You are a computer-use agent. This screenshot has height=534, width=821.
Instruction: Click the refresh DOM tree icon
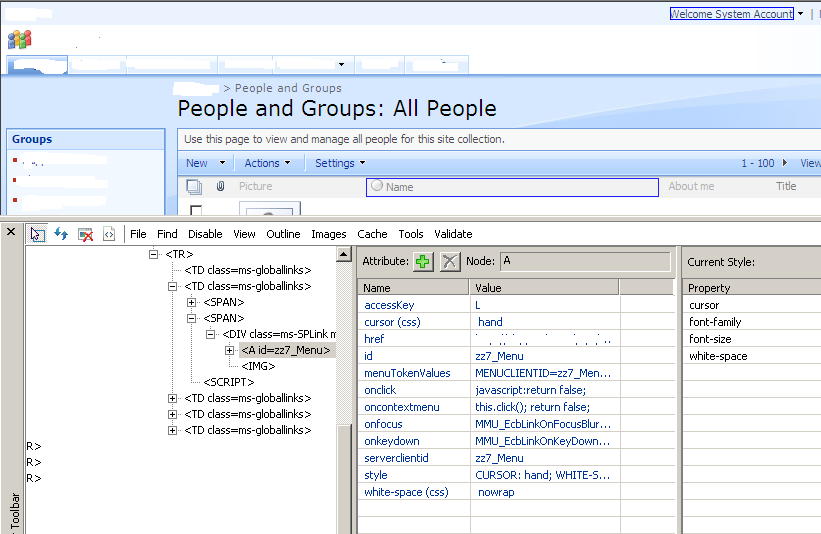click(x=61, y=234)
